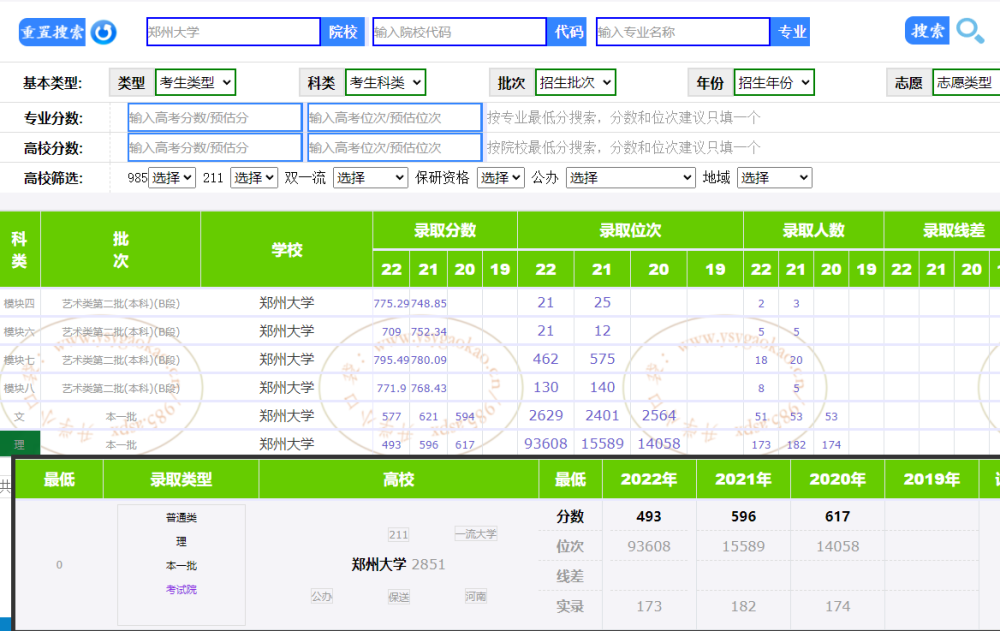Focus the 高校分数 ranking input field
This screenshot has height=631, width=1000.
click(x=394, y=147)
